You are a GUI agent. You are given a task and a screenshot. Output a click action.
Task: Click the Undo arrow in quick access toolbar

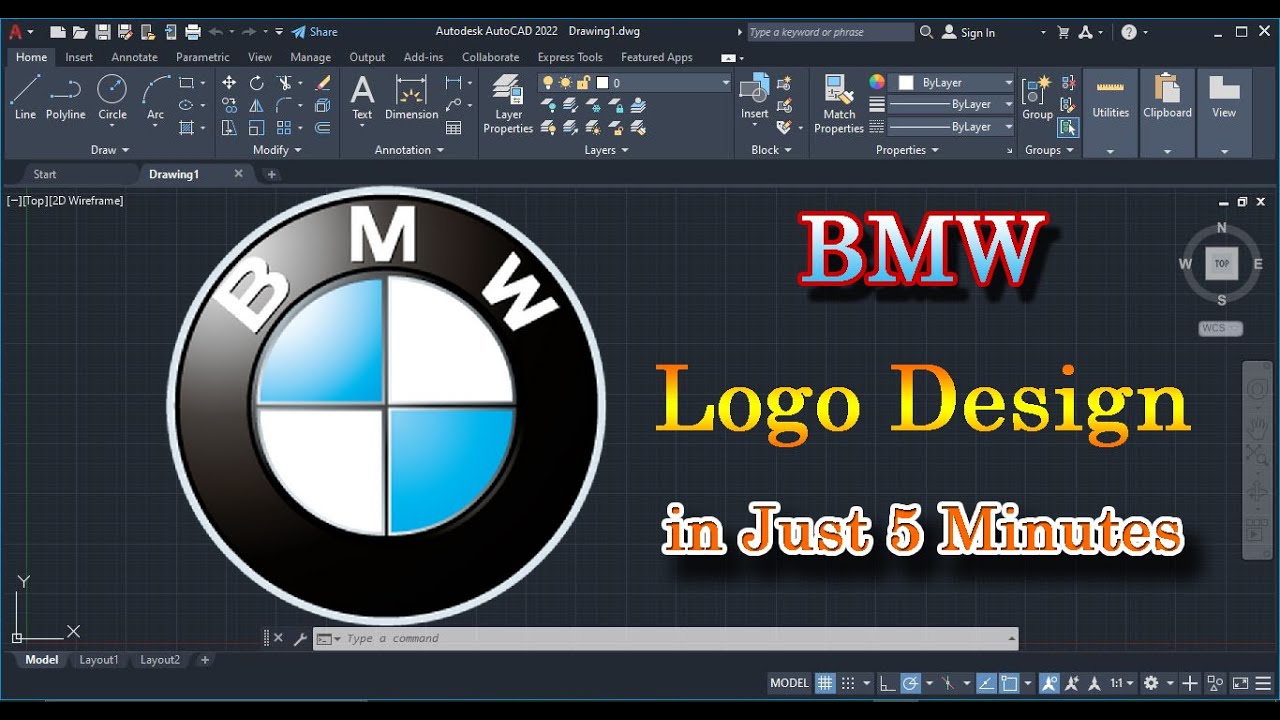click(216, 32)
